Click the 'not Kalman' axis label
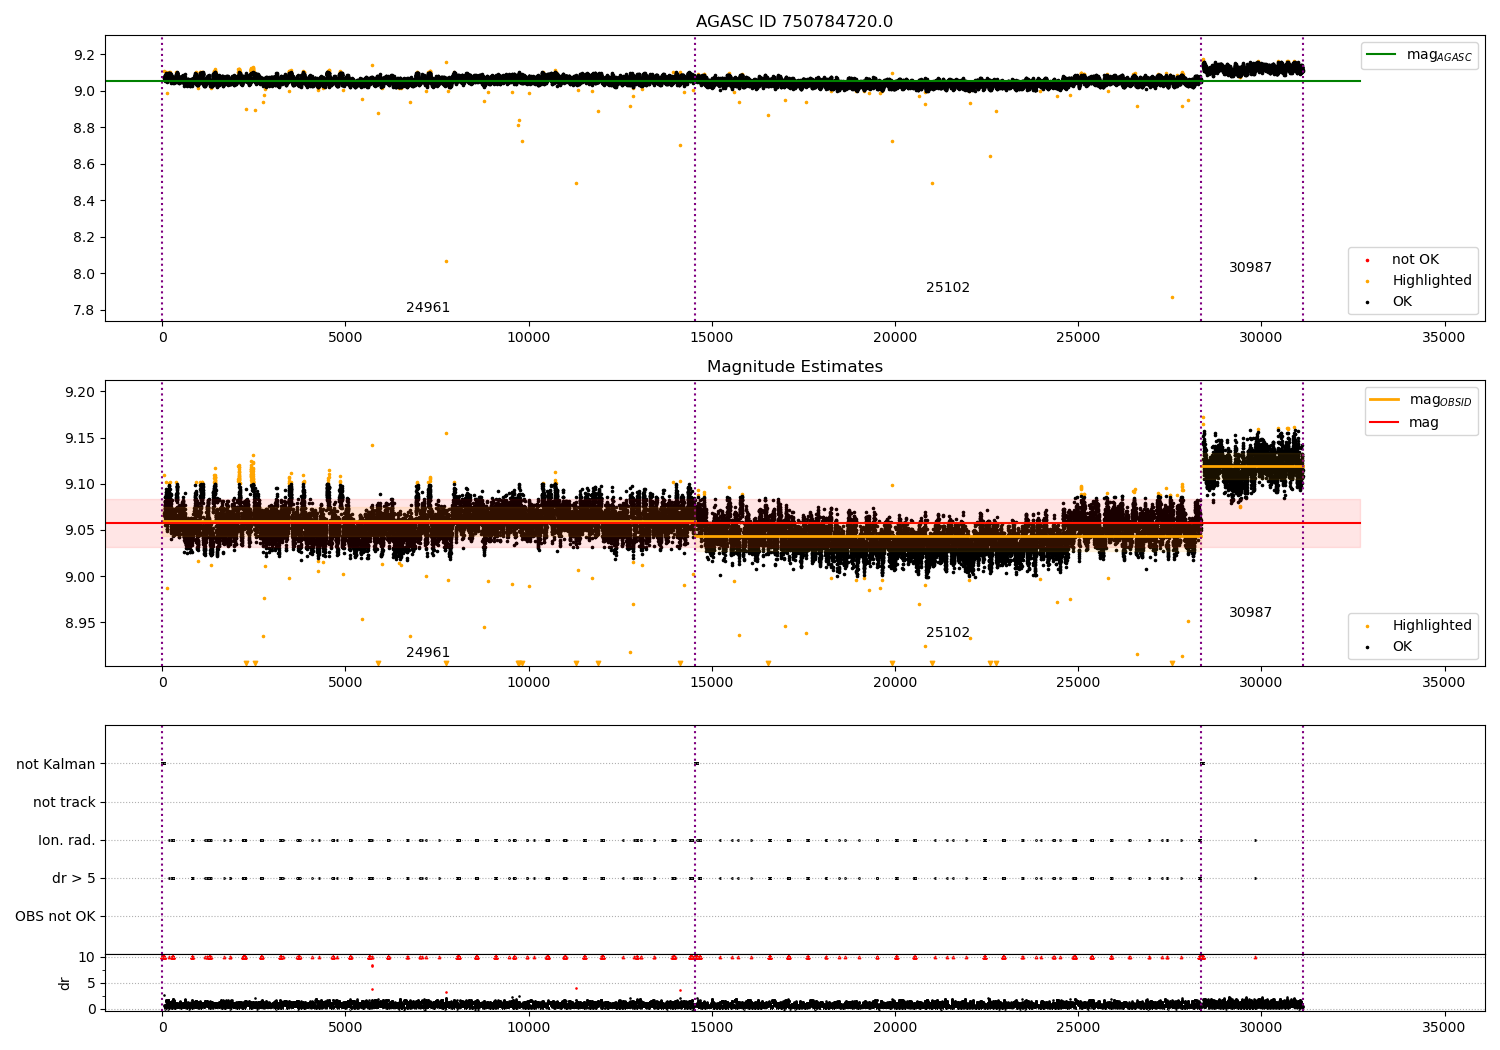Image resolution: width=1500 pixels, height=1050 pixels. [x=56, y=765]
